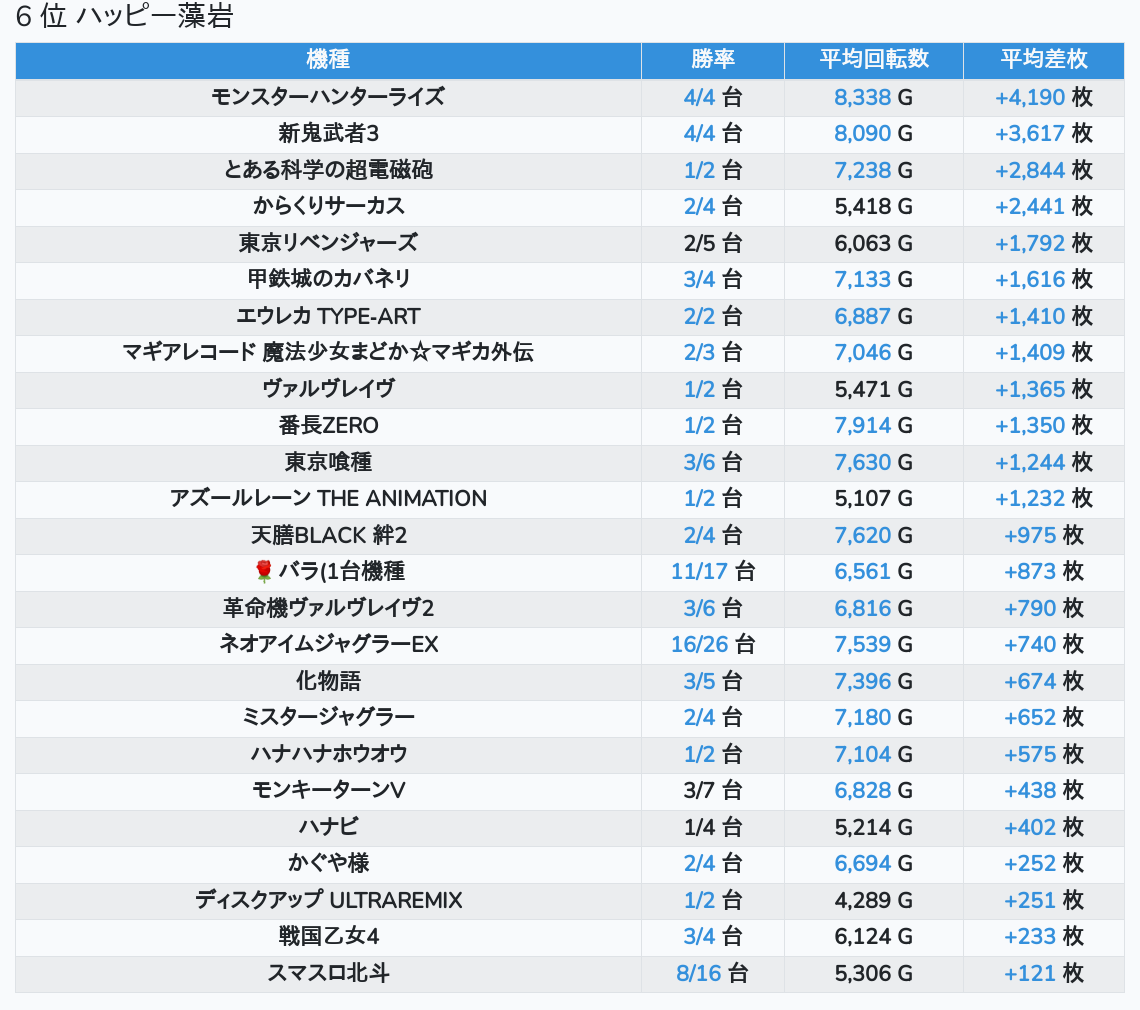This screenshot has width=1140, height=1010.
Task: Sort by the 勝率 column header
Action: [712, 59]
